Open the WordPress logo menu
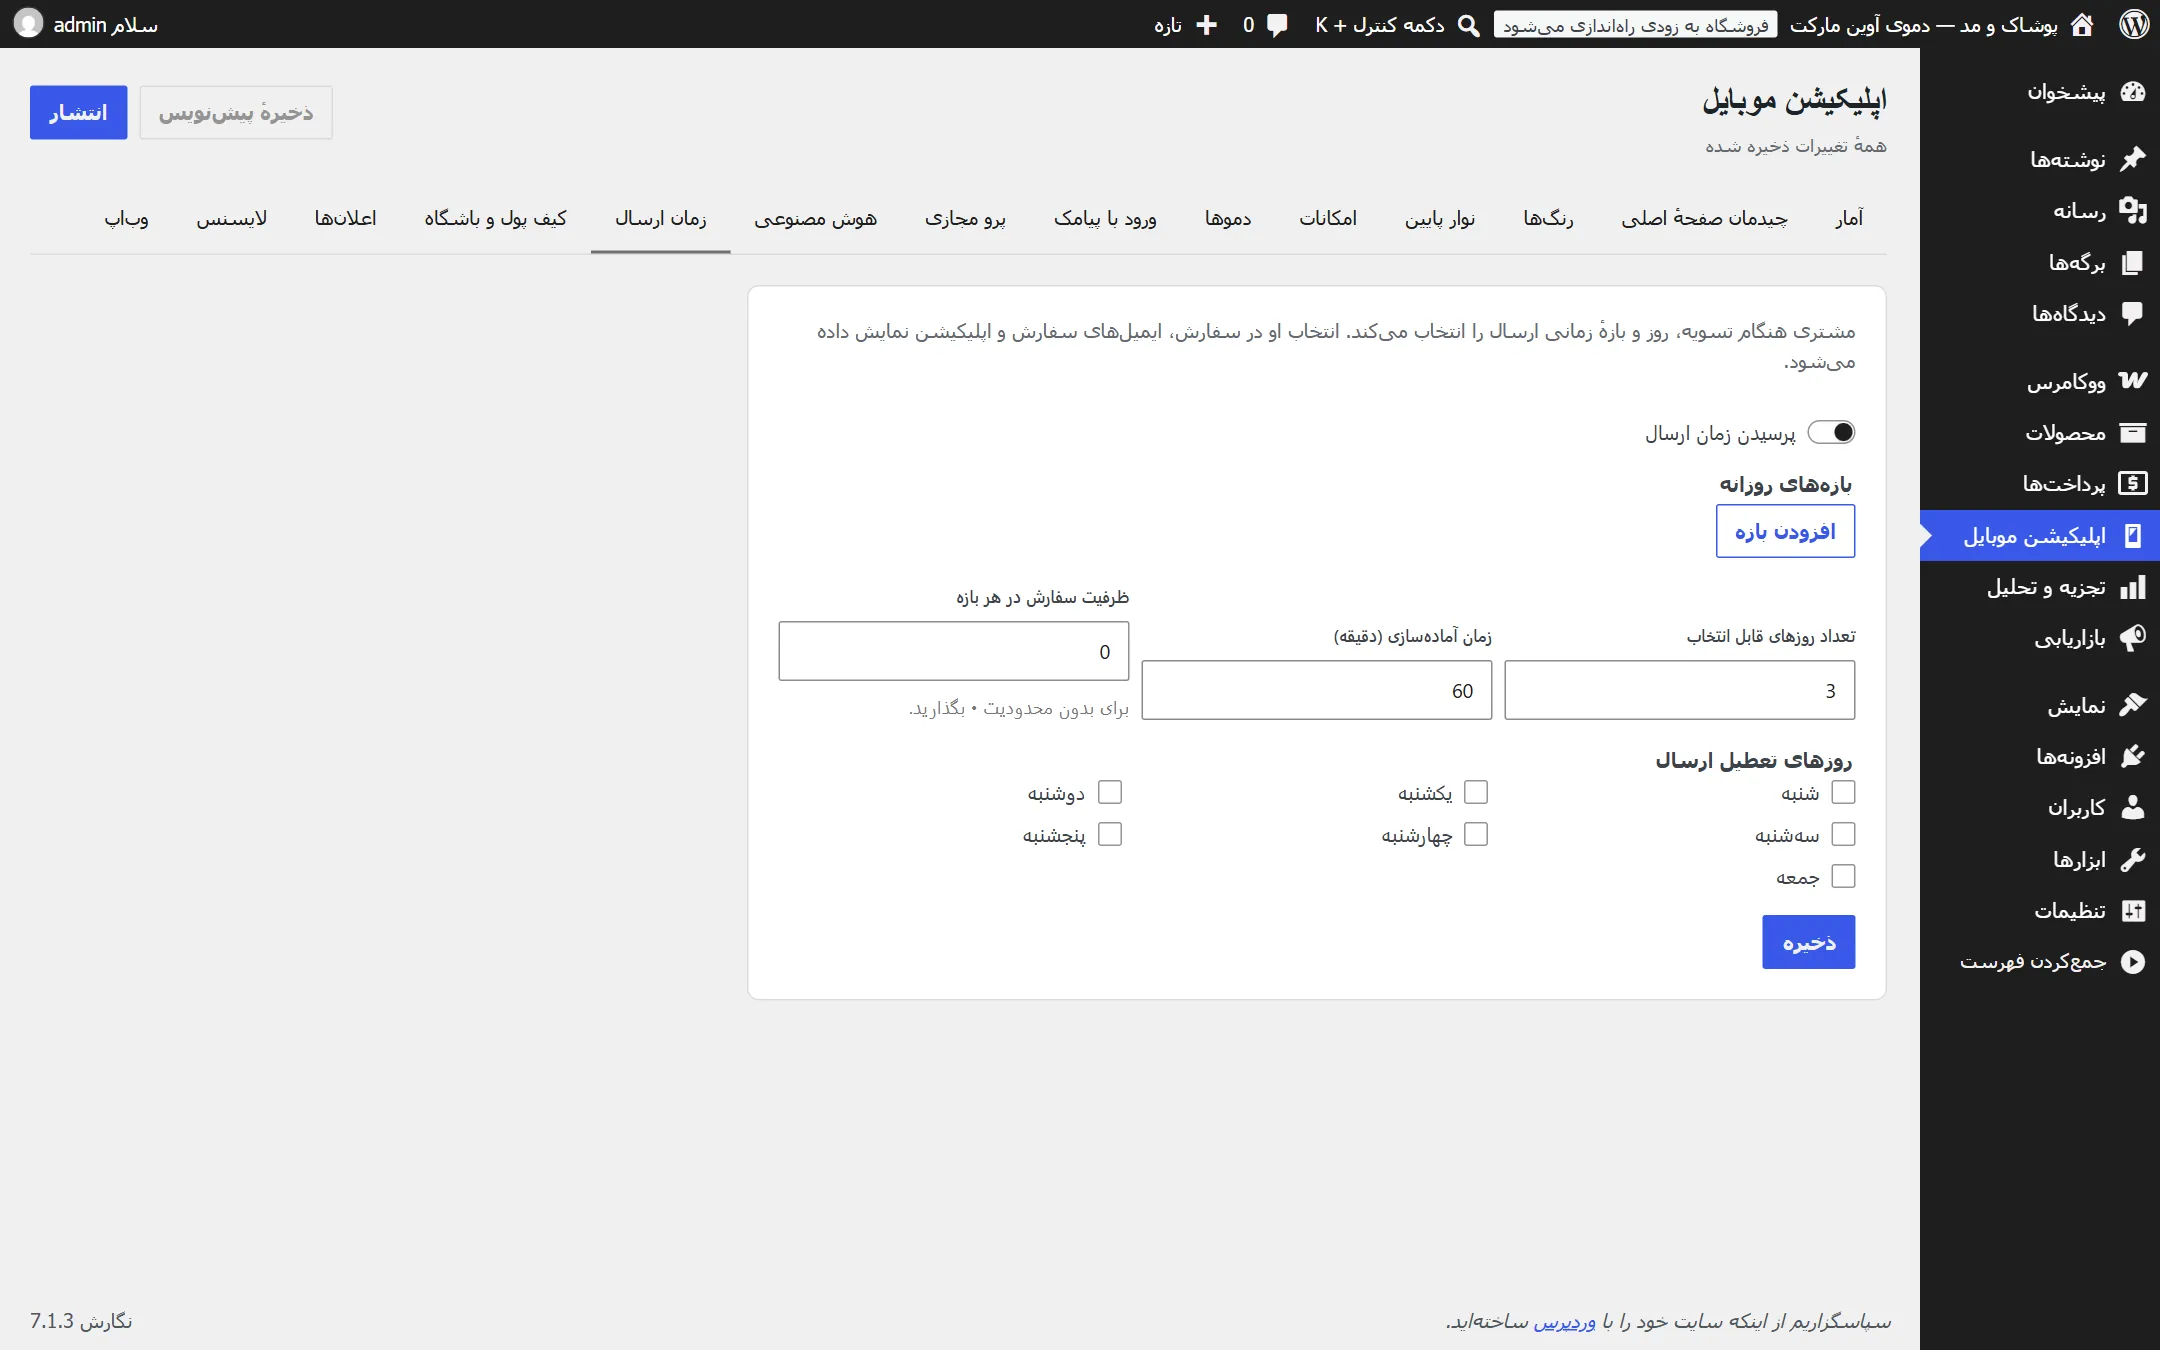Viewport: 2160px width, 1350px height. [2134, 24]
